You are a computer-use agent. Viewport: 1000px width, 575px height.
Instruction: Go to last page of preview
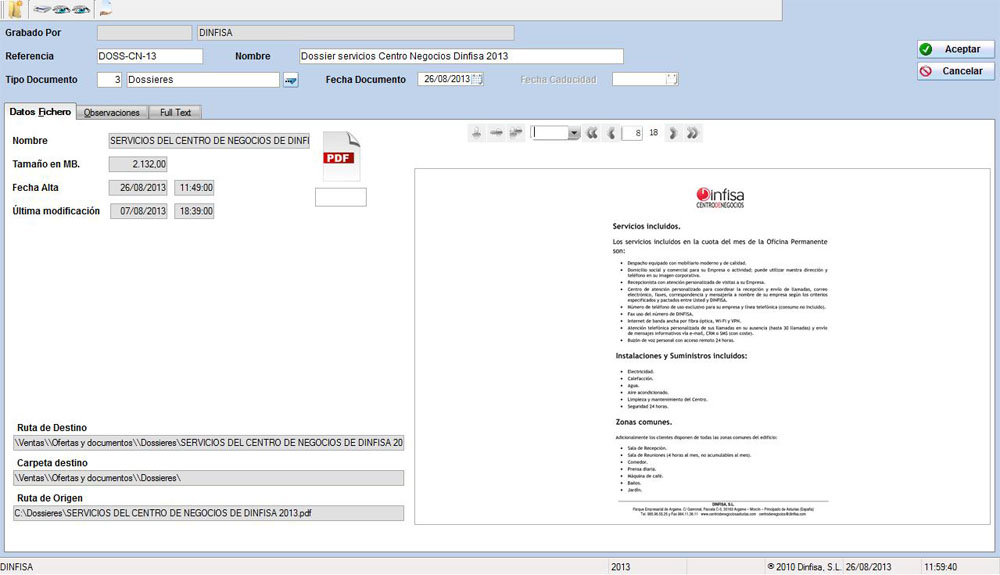[x=692, y=133]
